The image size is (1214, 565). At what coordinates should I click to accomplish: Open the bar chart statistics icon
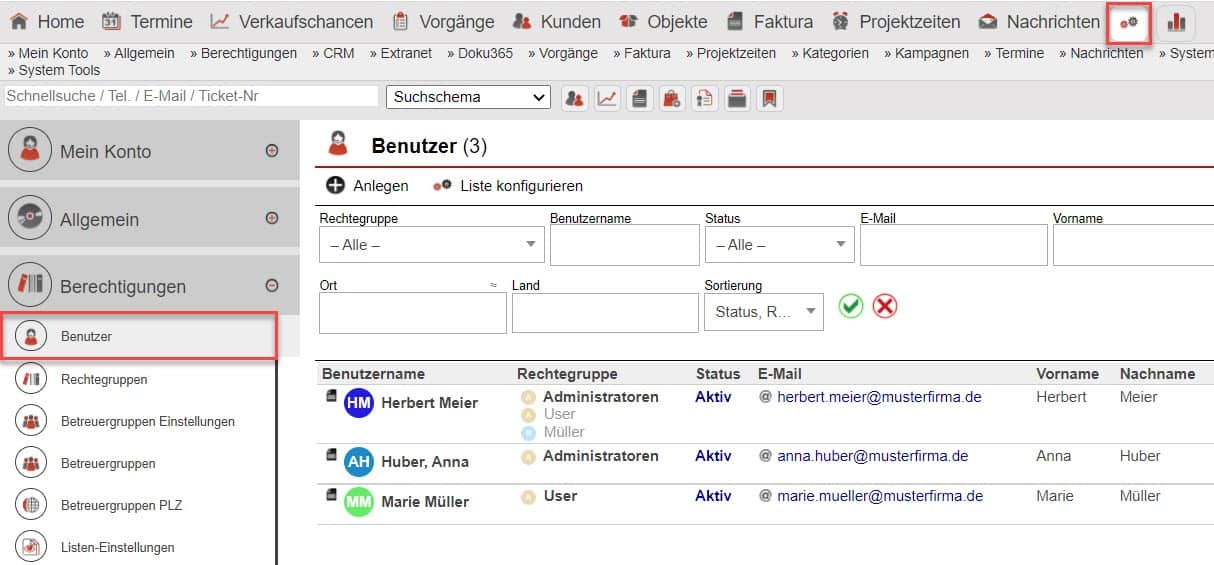tap(1177, 22)
